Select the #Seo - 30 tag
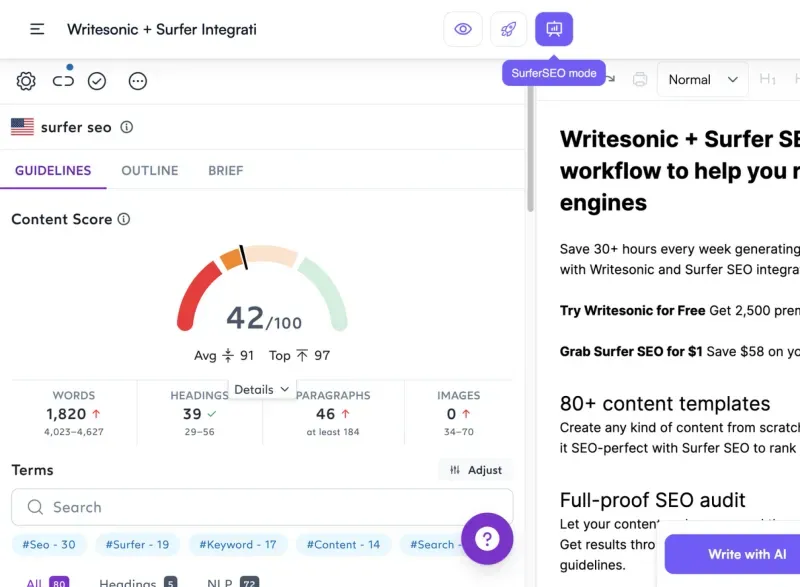The image size is (800, 587). tap(49, 544)
